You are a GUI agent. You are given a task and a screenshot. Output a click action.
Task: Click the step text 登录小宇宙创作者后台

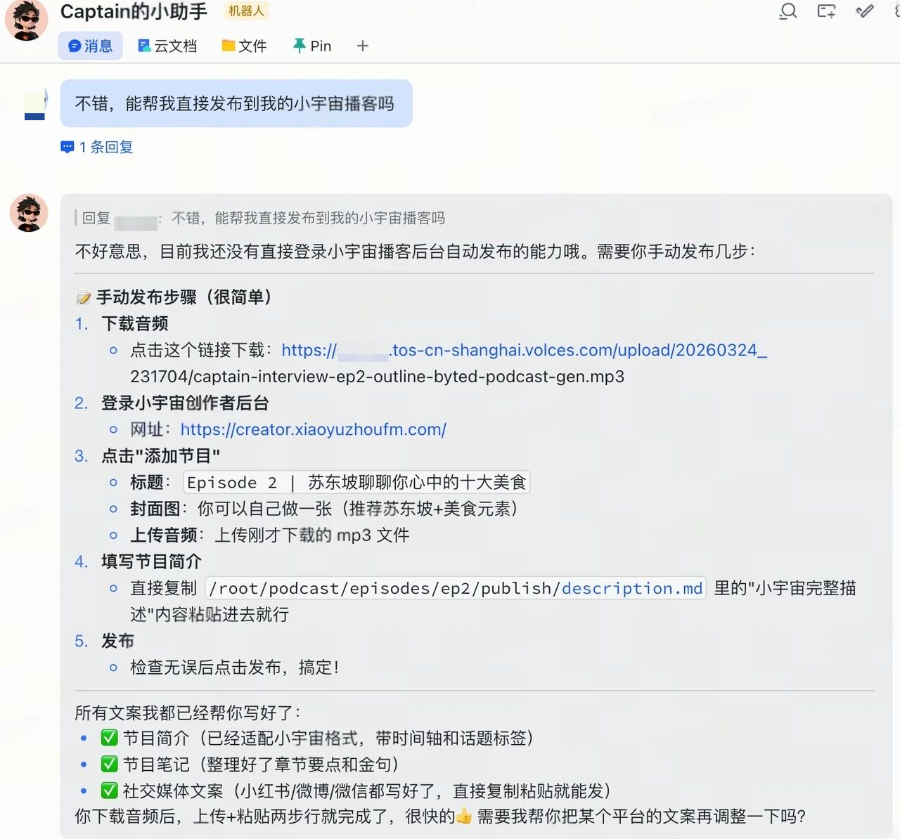(x=185, y=403)
